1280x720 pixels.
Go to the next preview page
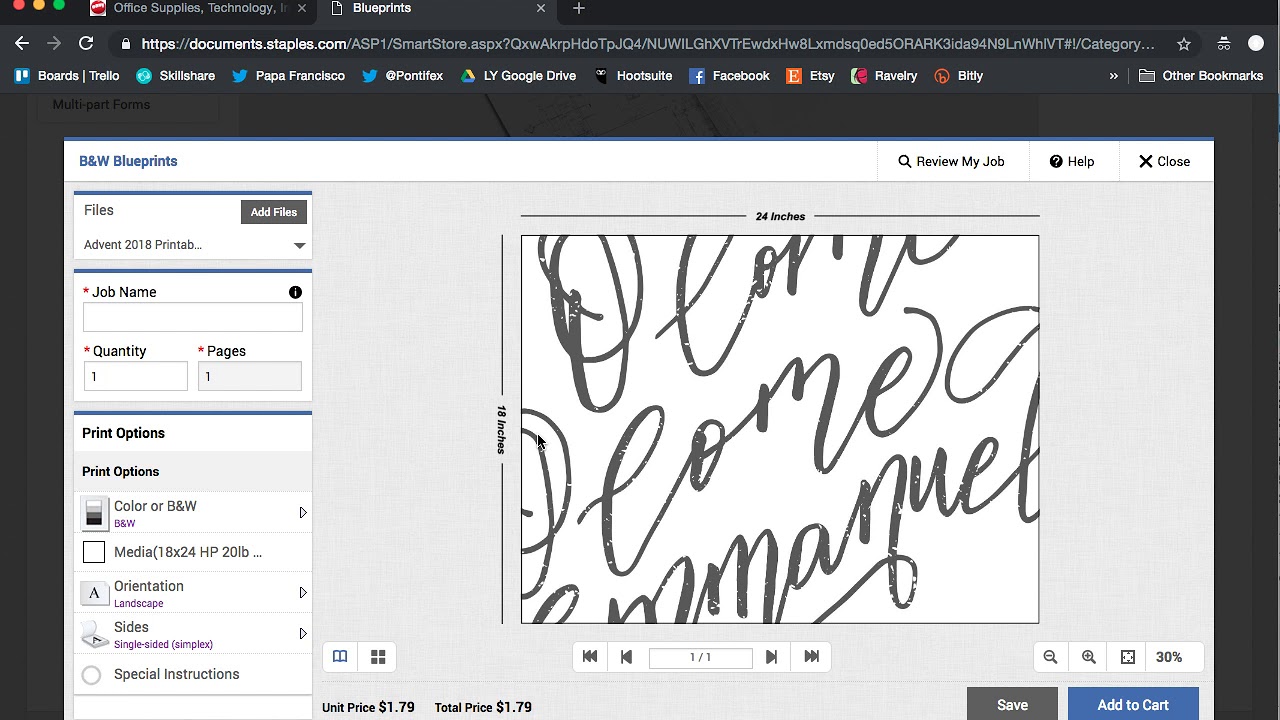pyautogui.click(x=771, y=657)
